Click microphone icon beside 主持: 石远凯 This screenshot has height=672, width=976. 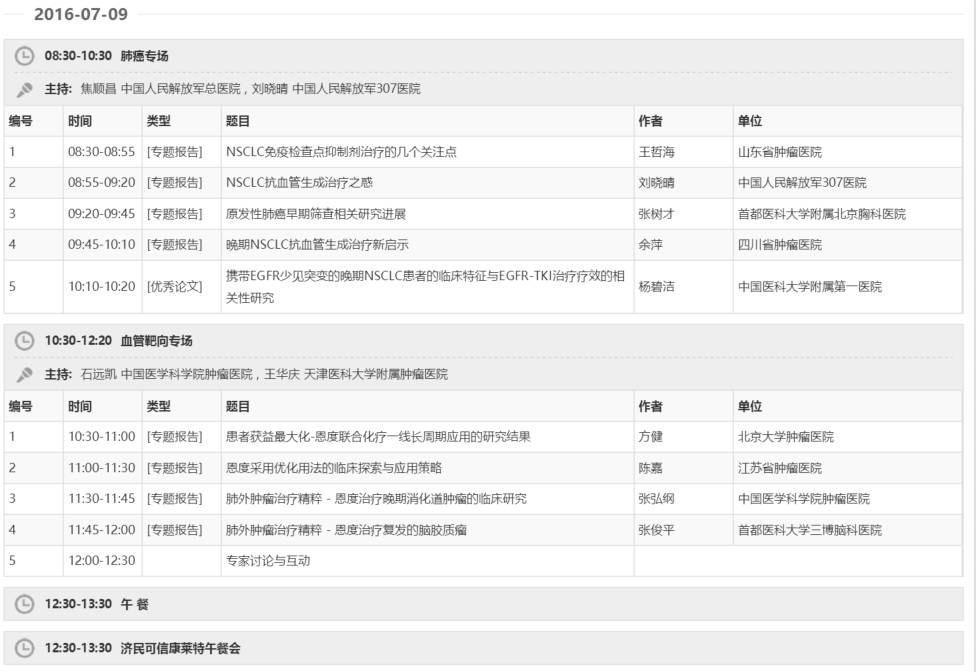coord(24,375)
